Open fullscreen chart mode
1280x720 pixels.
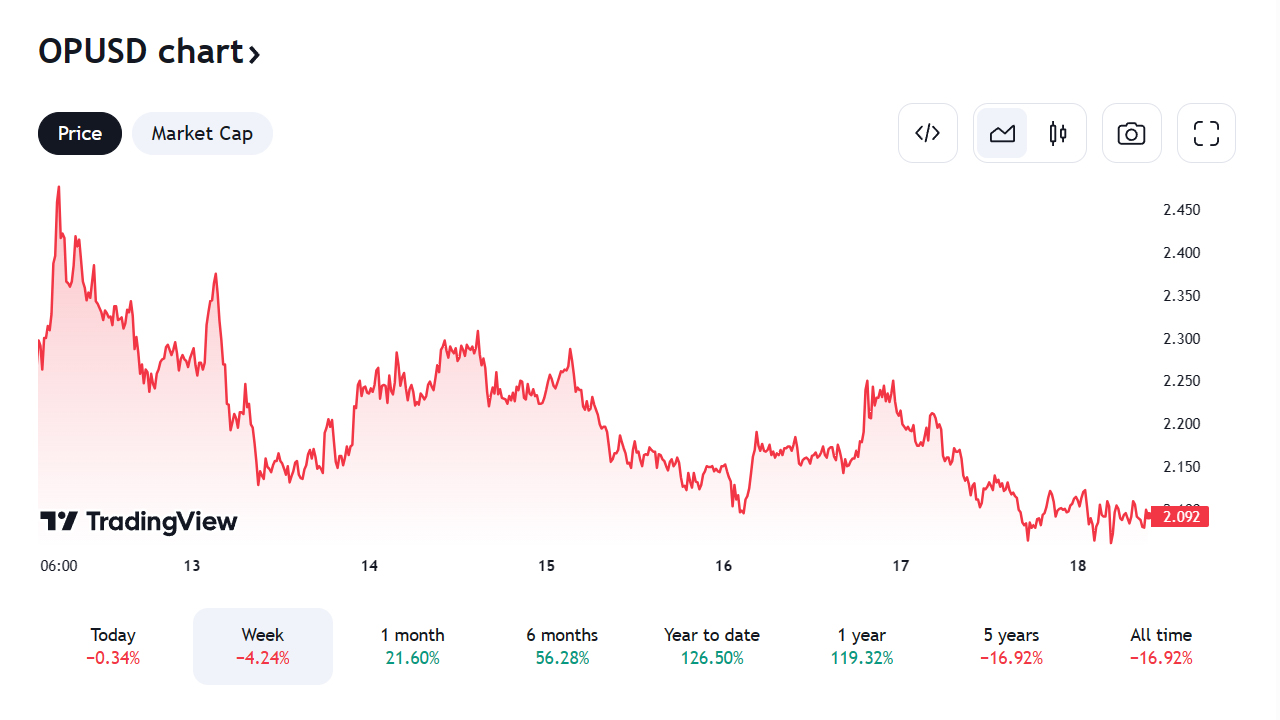click(x=1206, y=133)
